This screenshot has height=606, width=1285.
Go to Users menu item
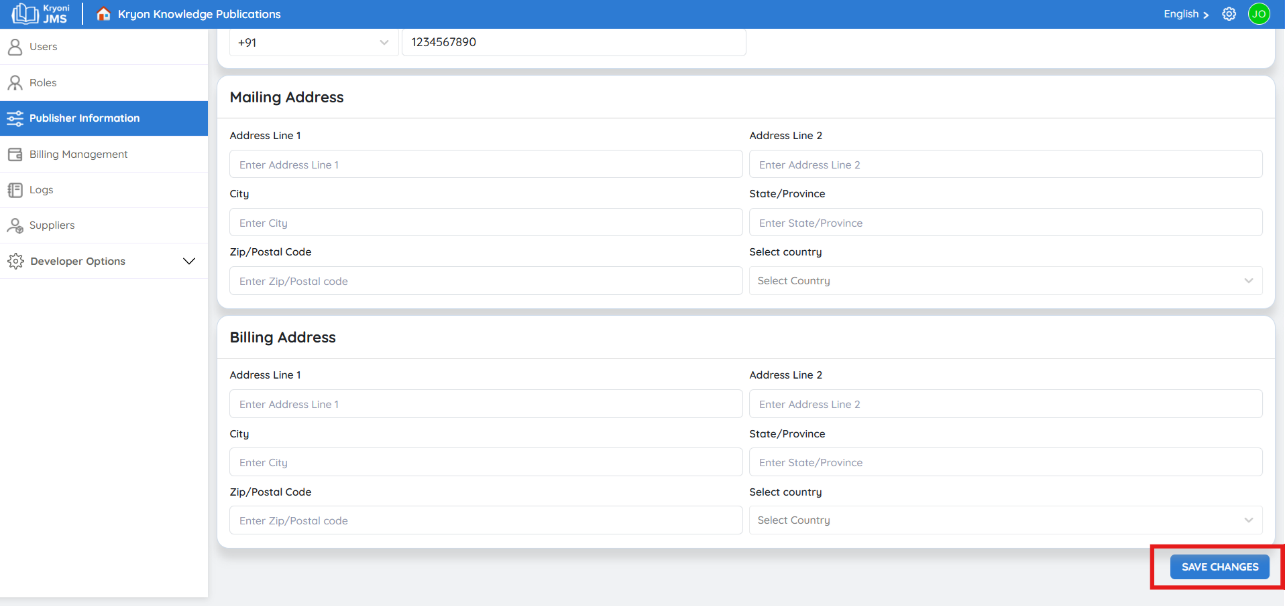tap(104, 47)
